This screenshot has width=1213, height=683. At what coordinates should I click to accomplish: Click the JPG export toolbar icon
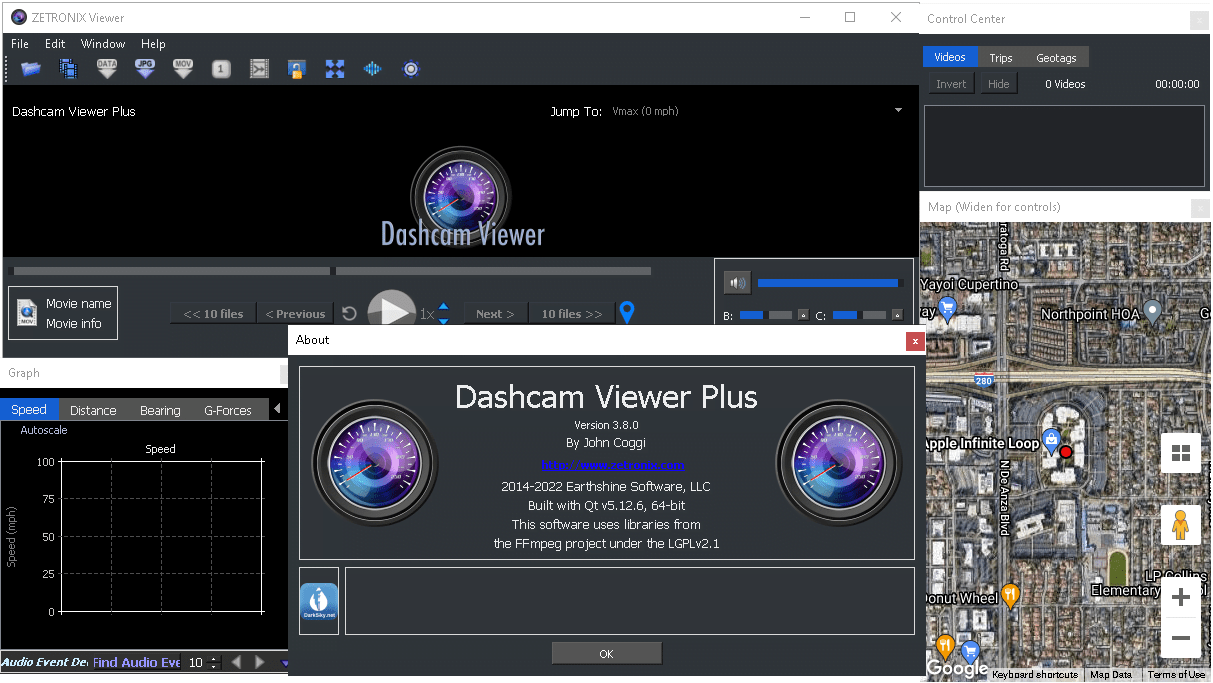[145, 69]
